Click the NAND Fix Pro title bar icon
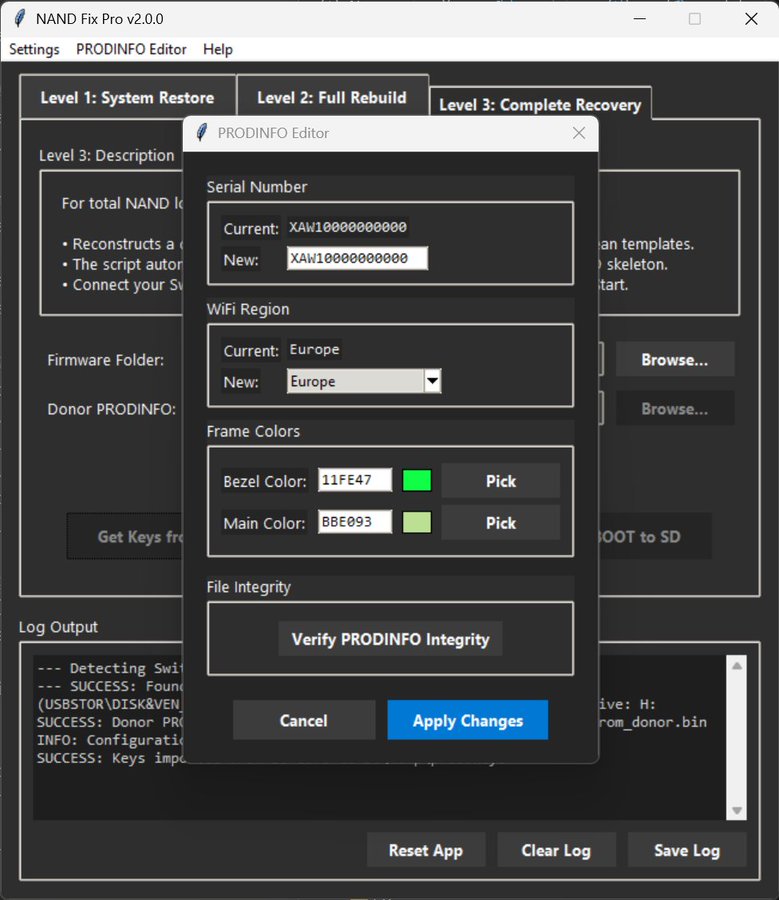The height and width of the screenshot is (900, 779). pos(19,19)
